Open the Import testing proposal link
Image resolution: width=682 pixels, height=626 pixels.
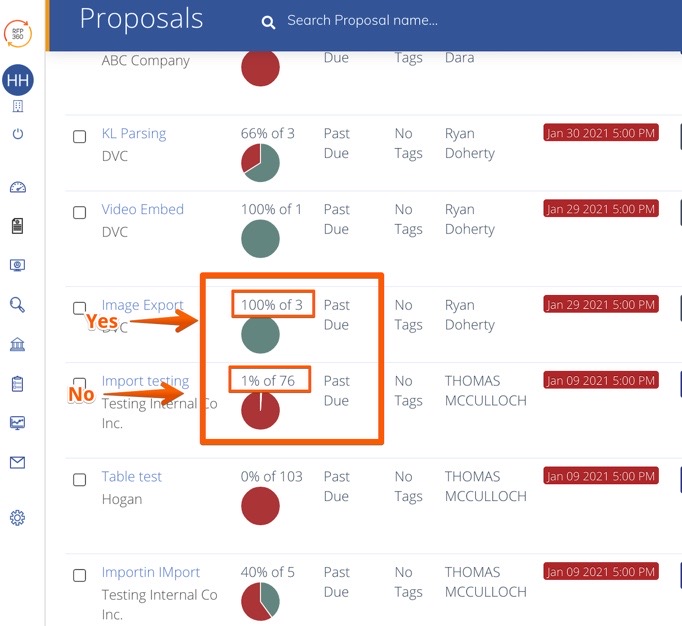[x=145, y=381]
